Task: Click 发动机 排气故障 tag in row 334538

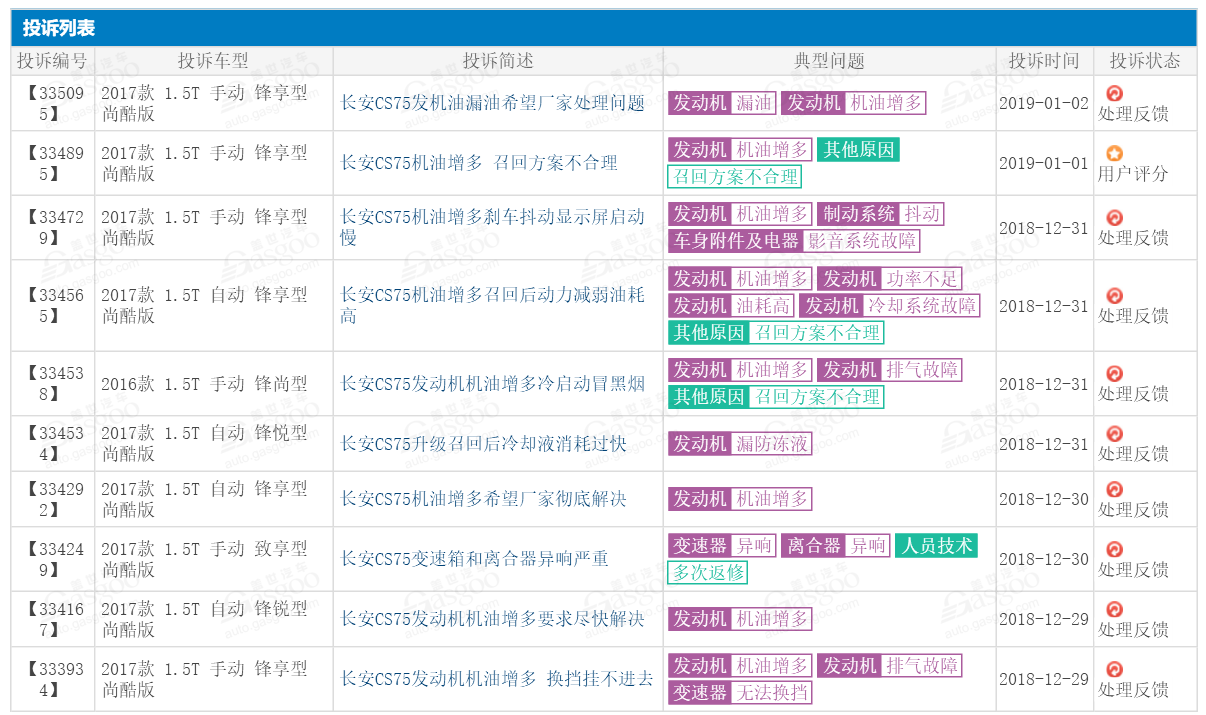Action: [889, 370]
